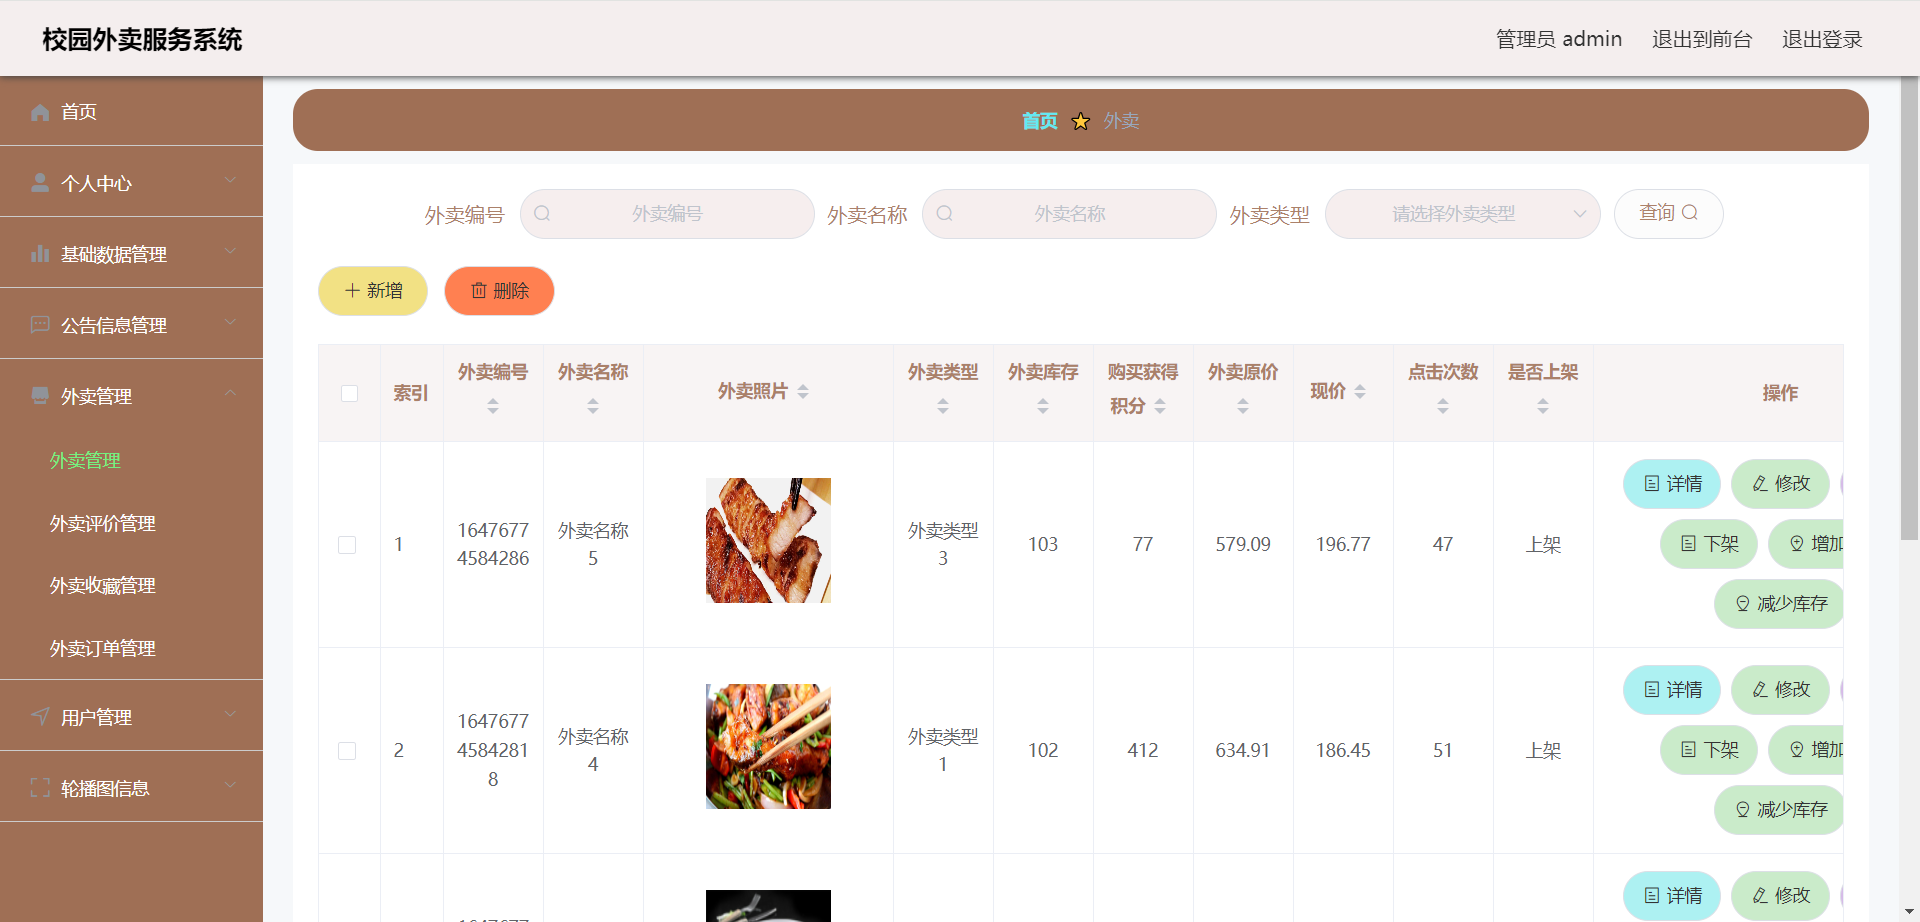Click the speech bubble icon for 公告信息管理
1920x922 pixels.
click(x=39, y=324)
